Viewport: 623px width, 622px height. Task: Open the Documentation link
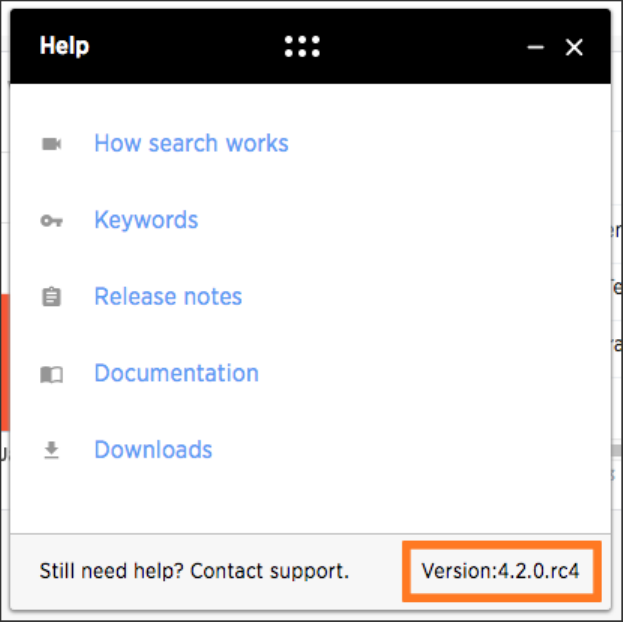click(176, 373)
